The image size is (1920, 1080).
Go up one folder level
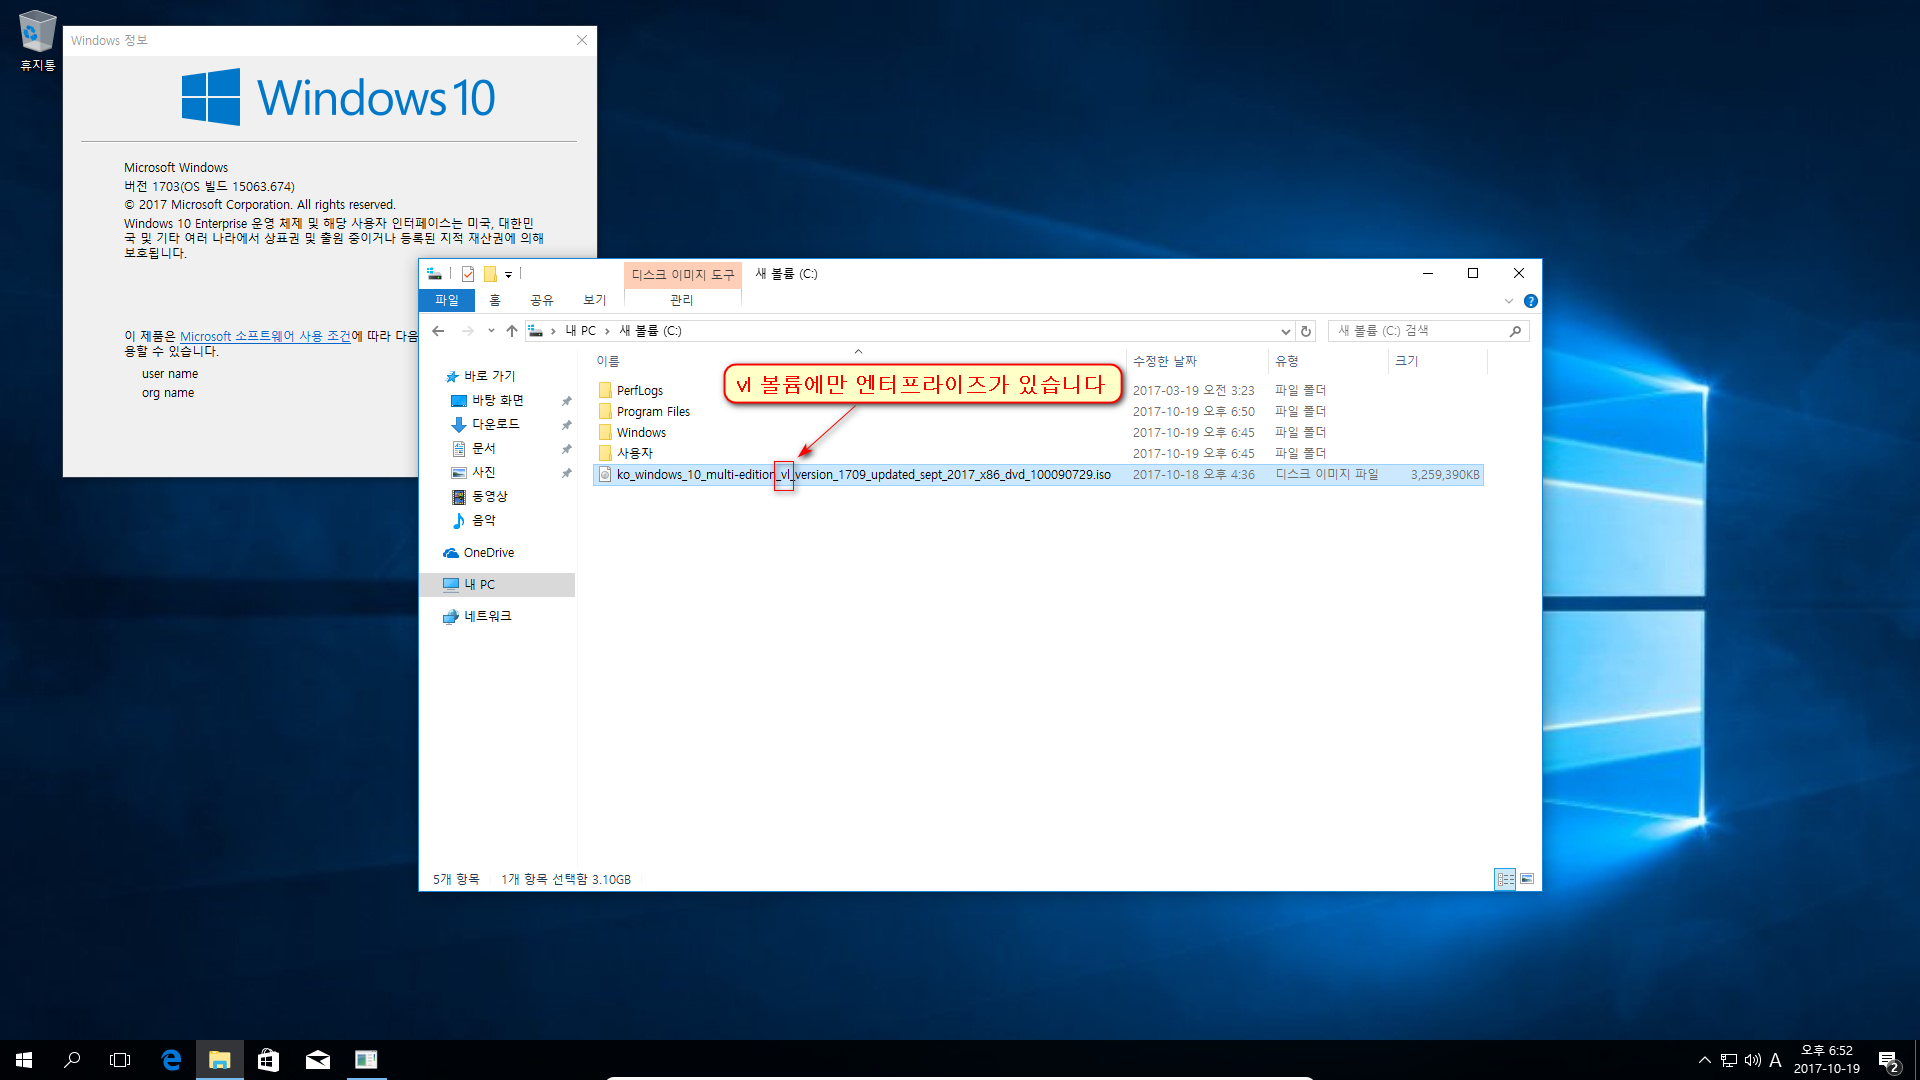[x=512, y=331]
